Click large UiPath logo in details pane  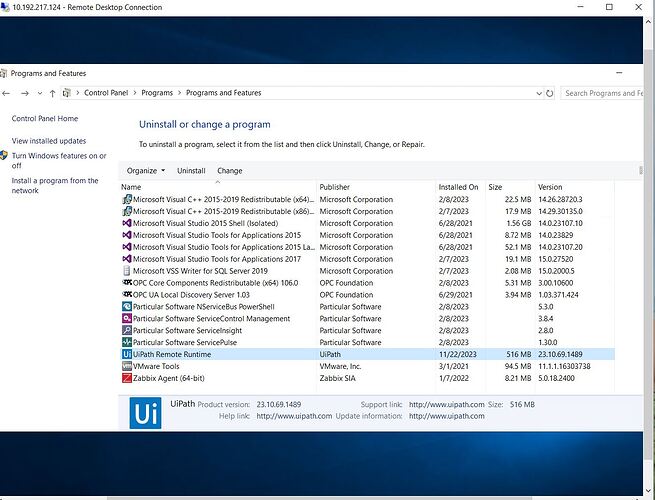145,413
